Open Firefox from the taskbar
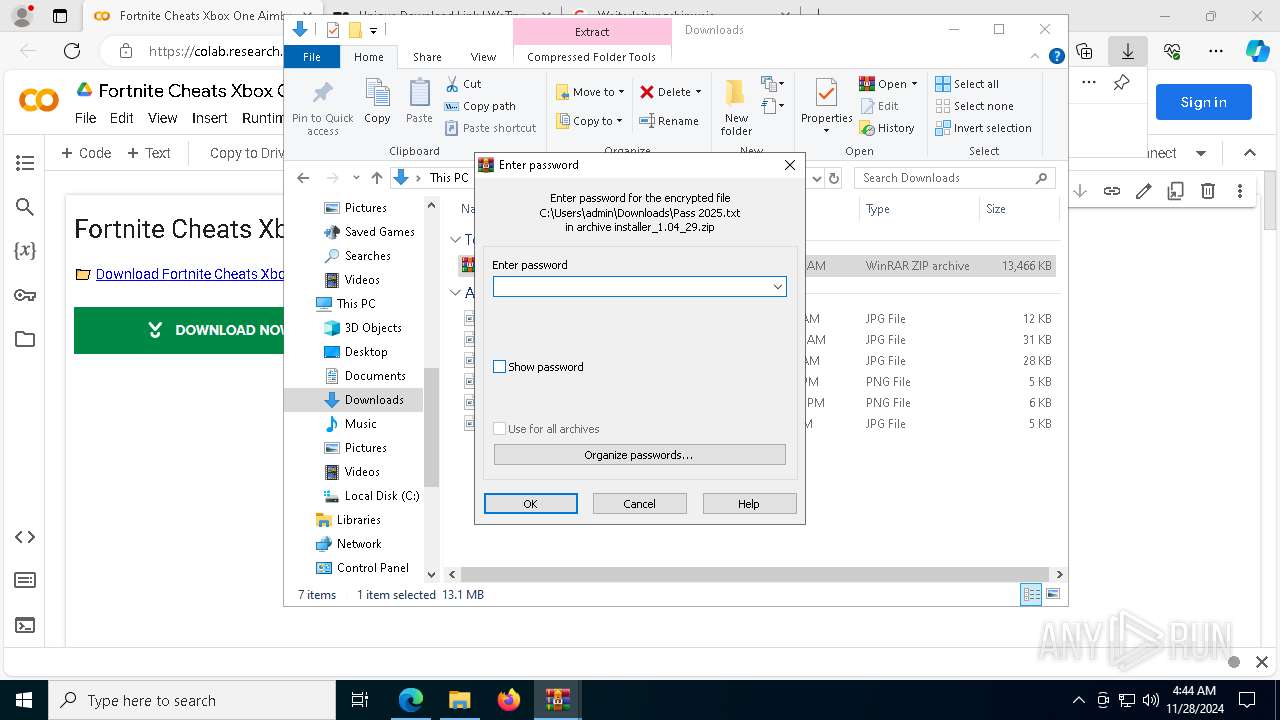 [x=509, y=700]
